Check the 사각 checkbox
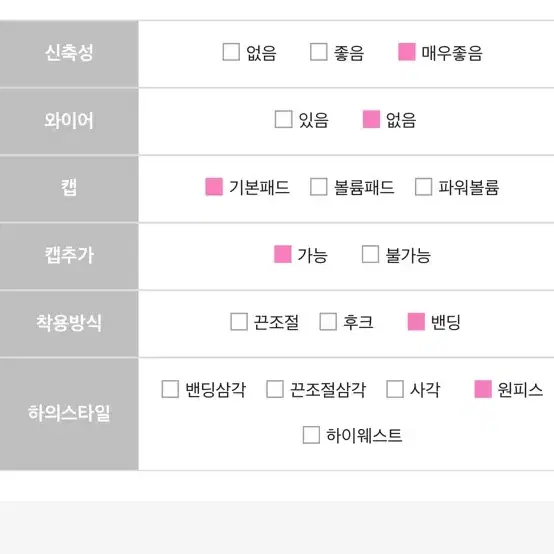 click(395, 389)
